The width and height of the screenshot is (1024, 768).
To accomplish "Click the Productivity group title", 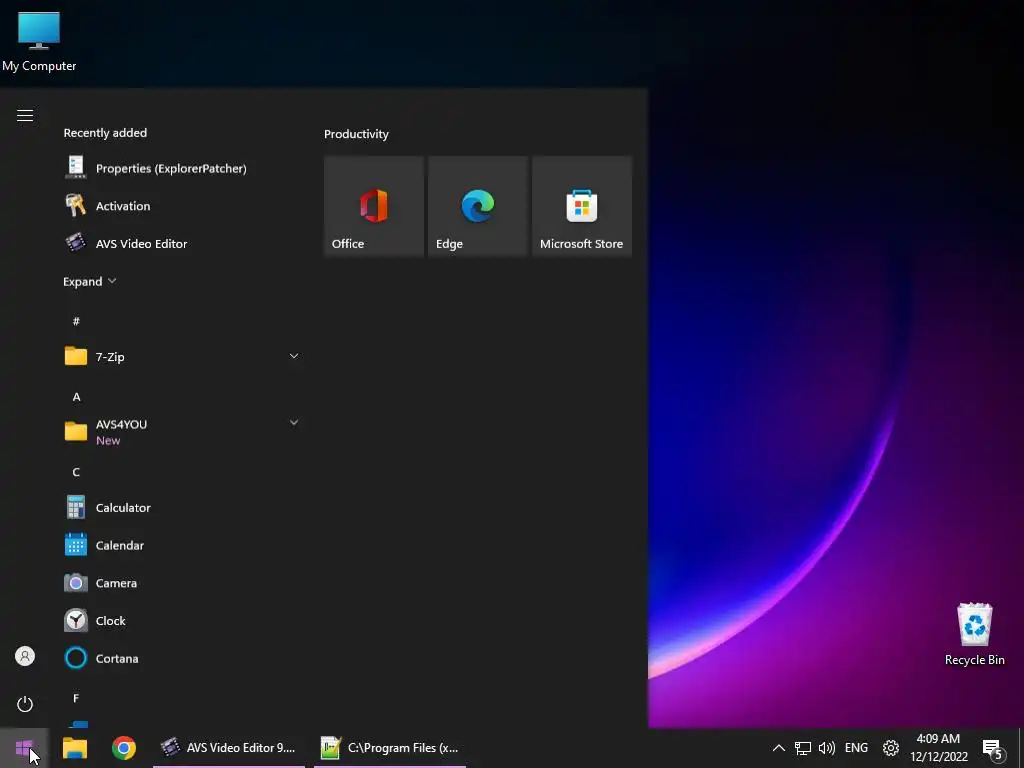I will tap(356, 134).
